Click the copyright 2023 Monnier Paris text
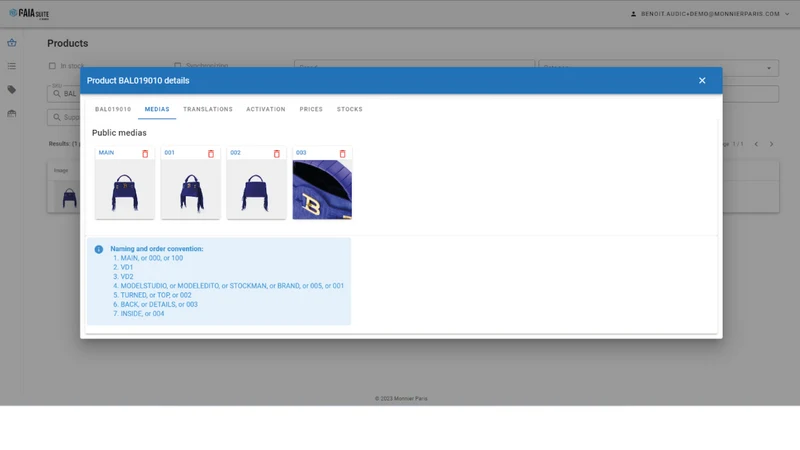 point(401,398)
